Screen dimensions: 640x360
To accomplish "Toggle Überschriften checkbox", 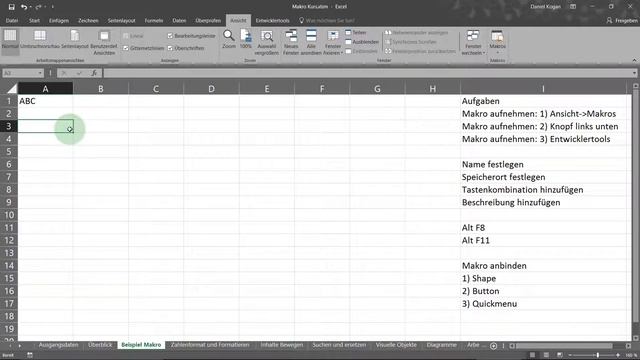I will (x=170, y=48).
